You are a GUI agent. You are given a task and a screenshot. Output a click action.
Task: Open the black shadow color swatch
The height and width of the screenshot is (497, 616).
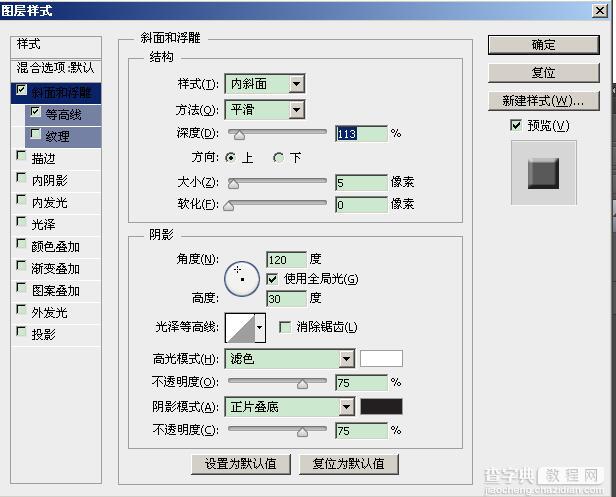[x=381, y=407]
